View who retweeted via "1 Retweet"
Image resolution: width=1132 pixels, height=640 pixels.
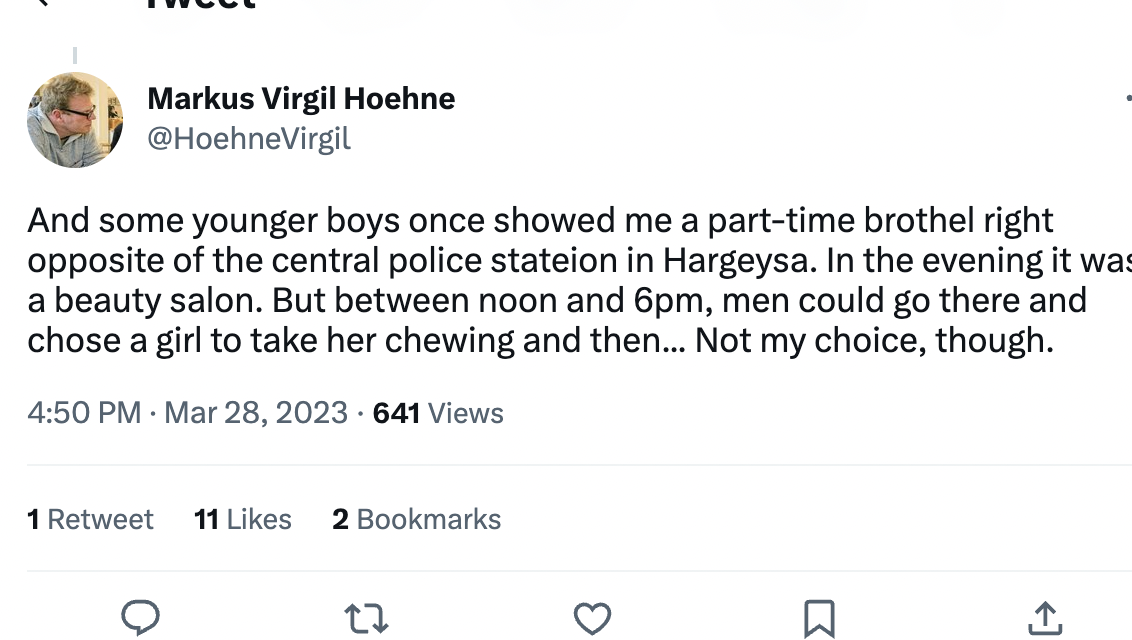[91, 519]
